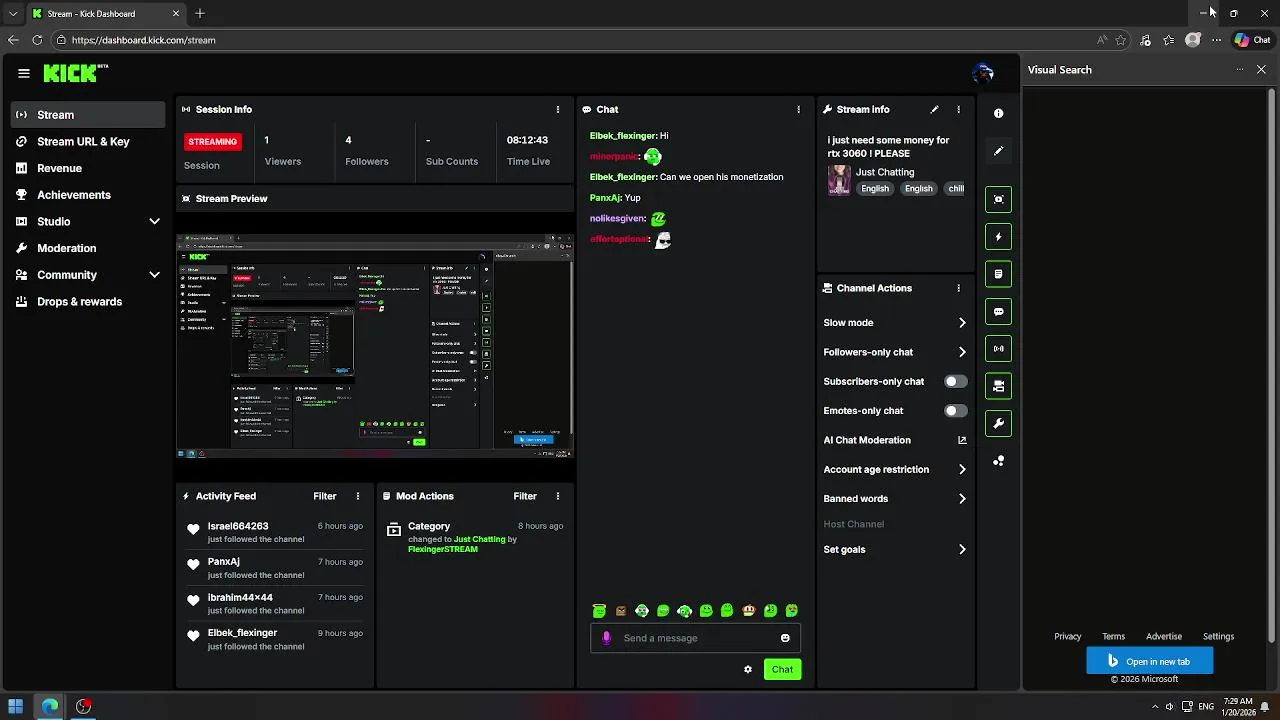Toggle the document panel icon in right toolbar
This screenshot has width=1280, height=720.
click(x=998, y=274)
